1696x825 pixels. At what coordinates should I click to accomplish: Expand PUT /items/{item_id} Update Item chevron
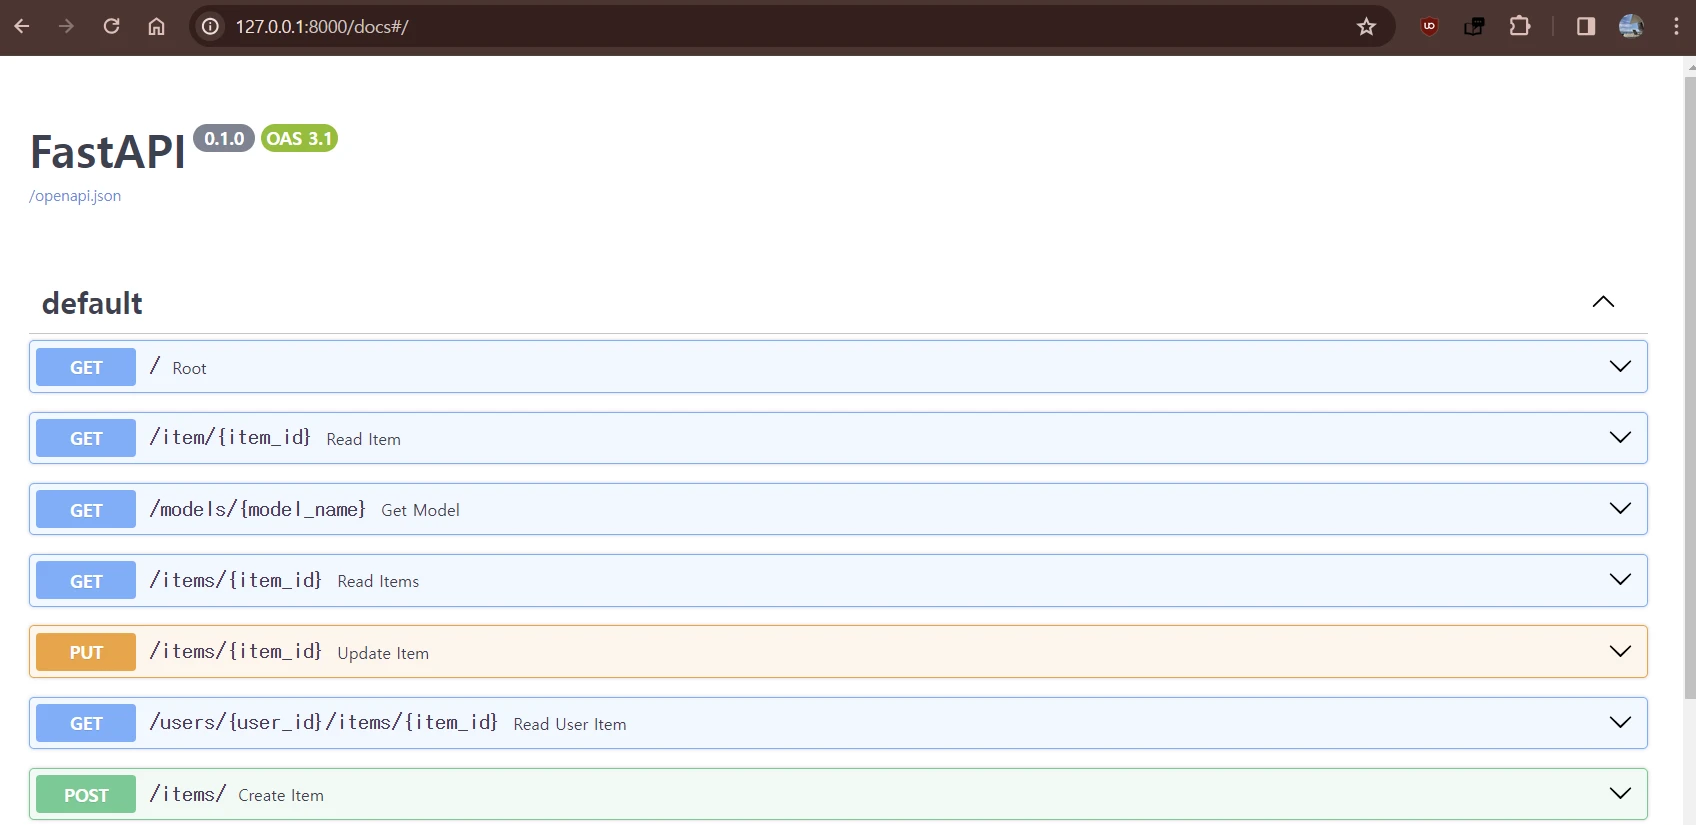pos(1620,651)
